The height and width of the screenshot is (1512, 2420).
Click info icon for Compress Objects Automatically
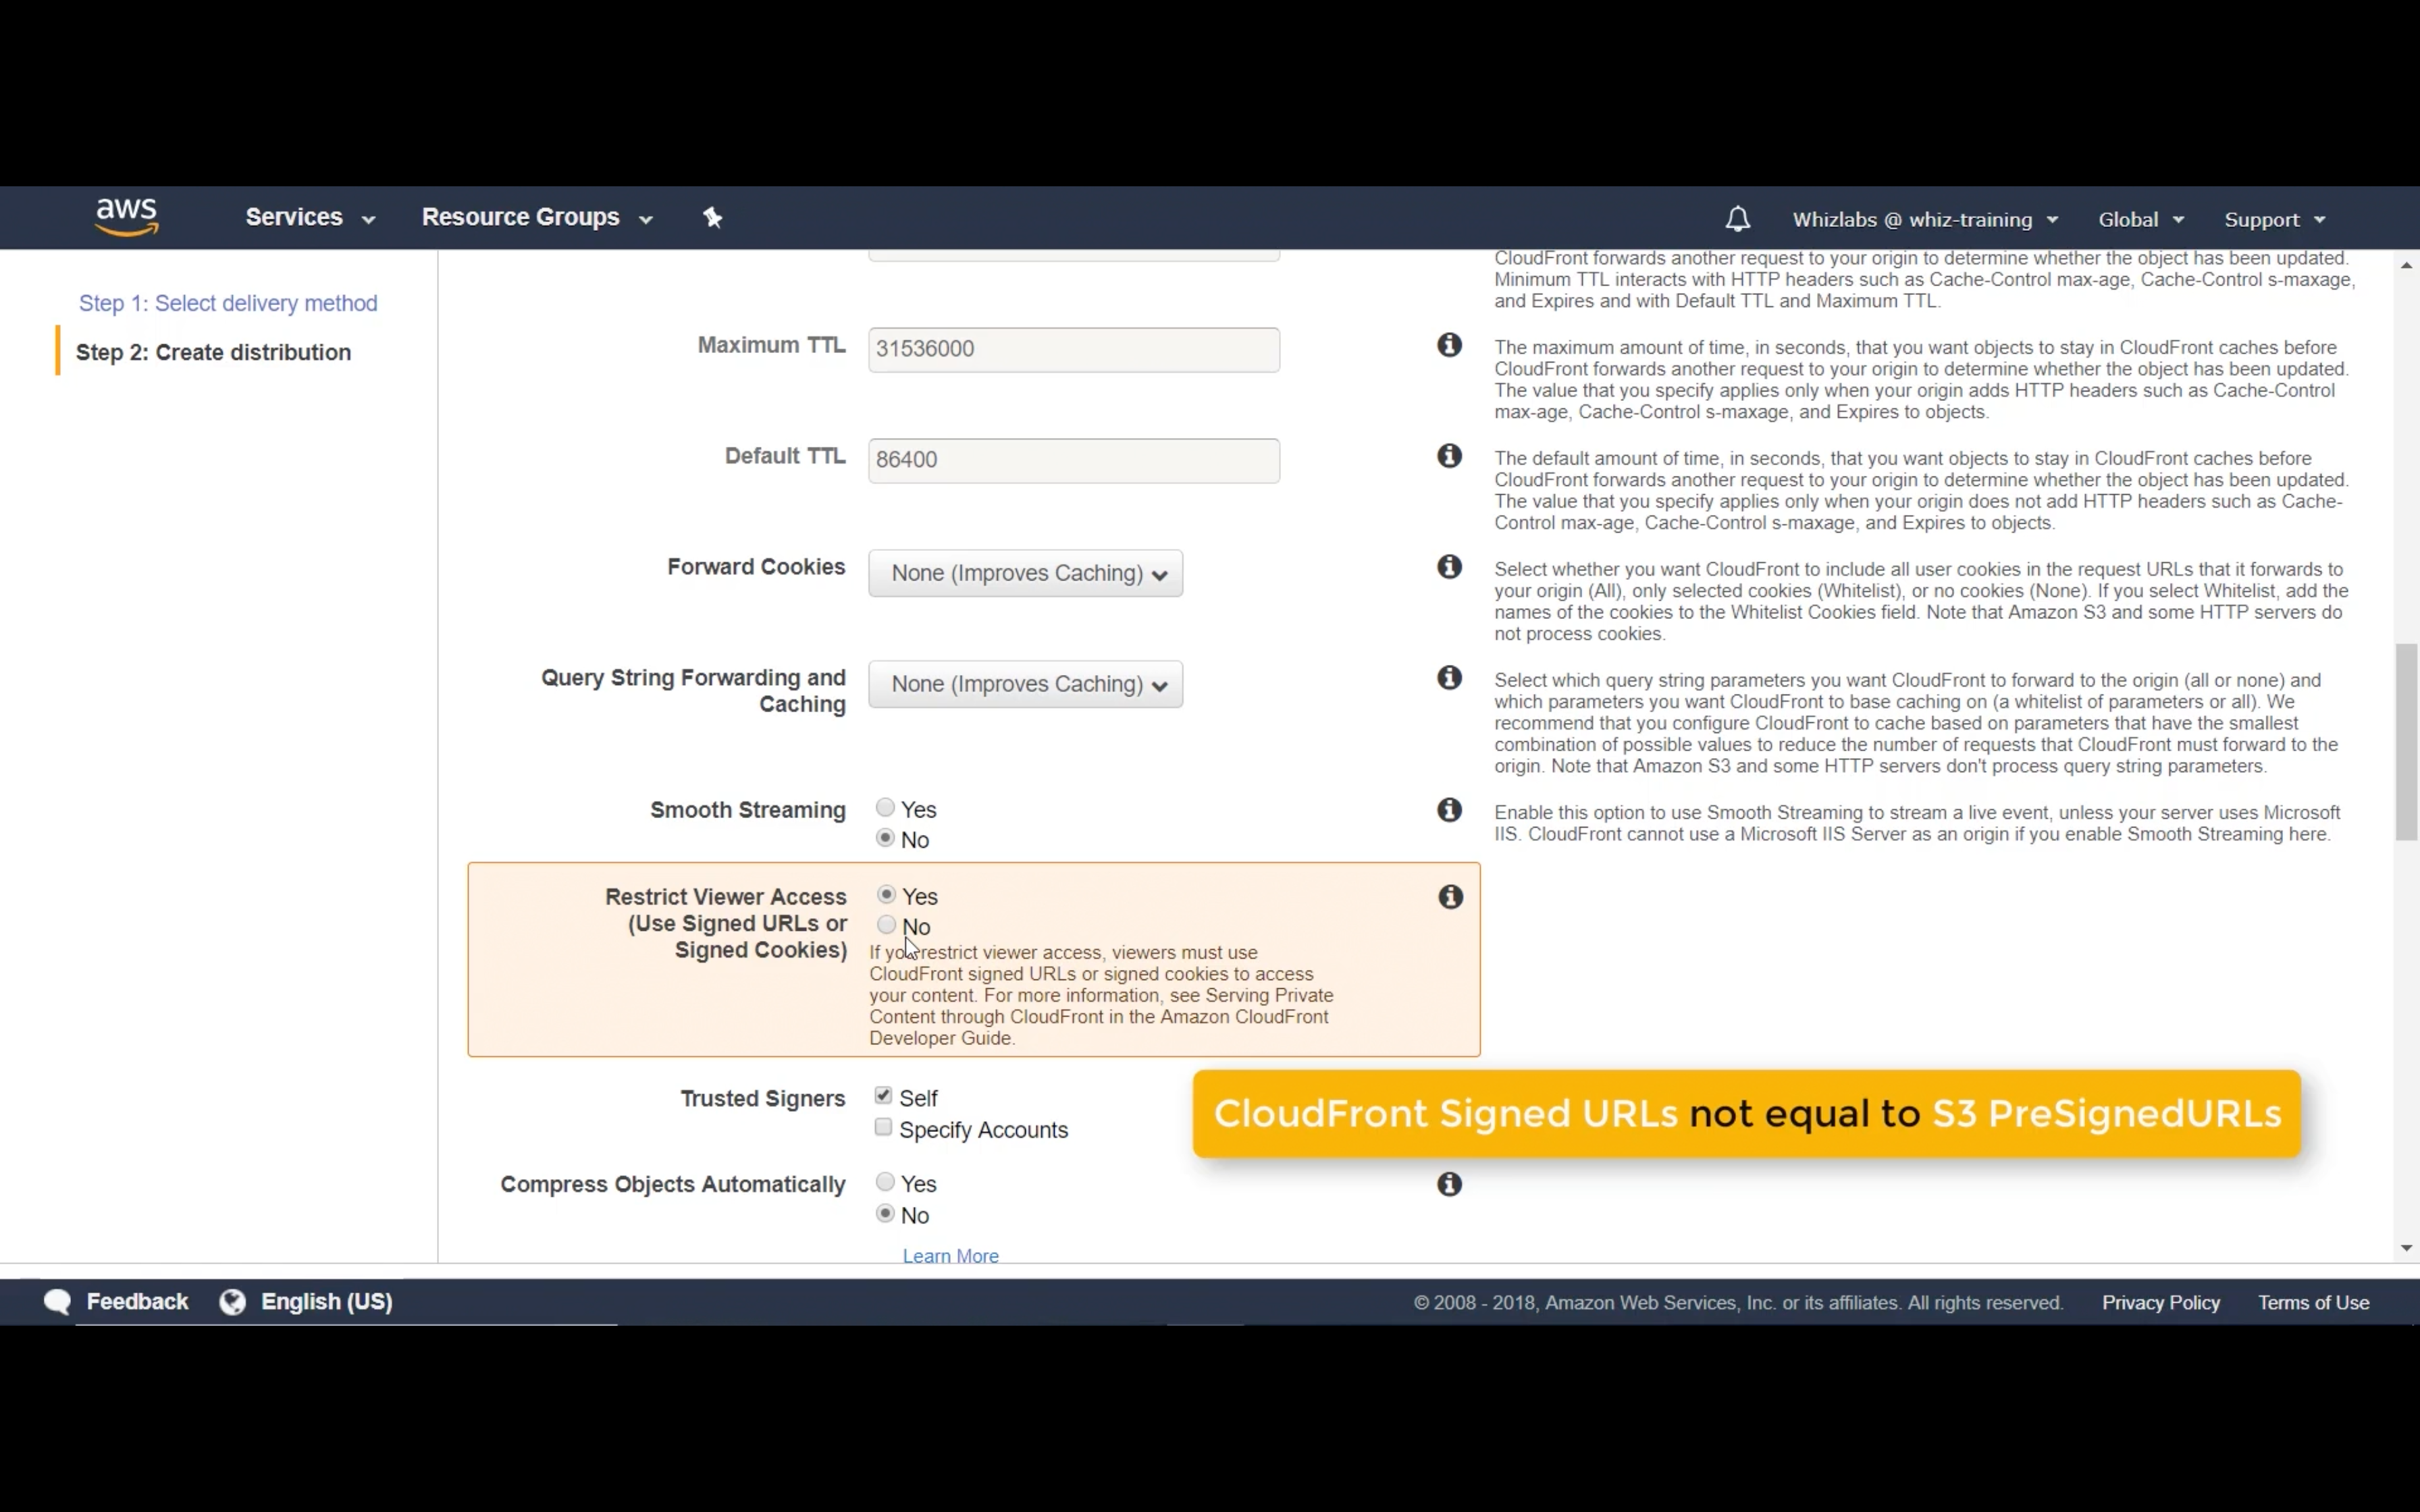point(1449,1185)
